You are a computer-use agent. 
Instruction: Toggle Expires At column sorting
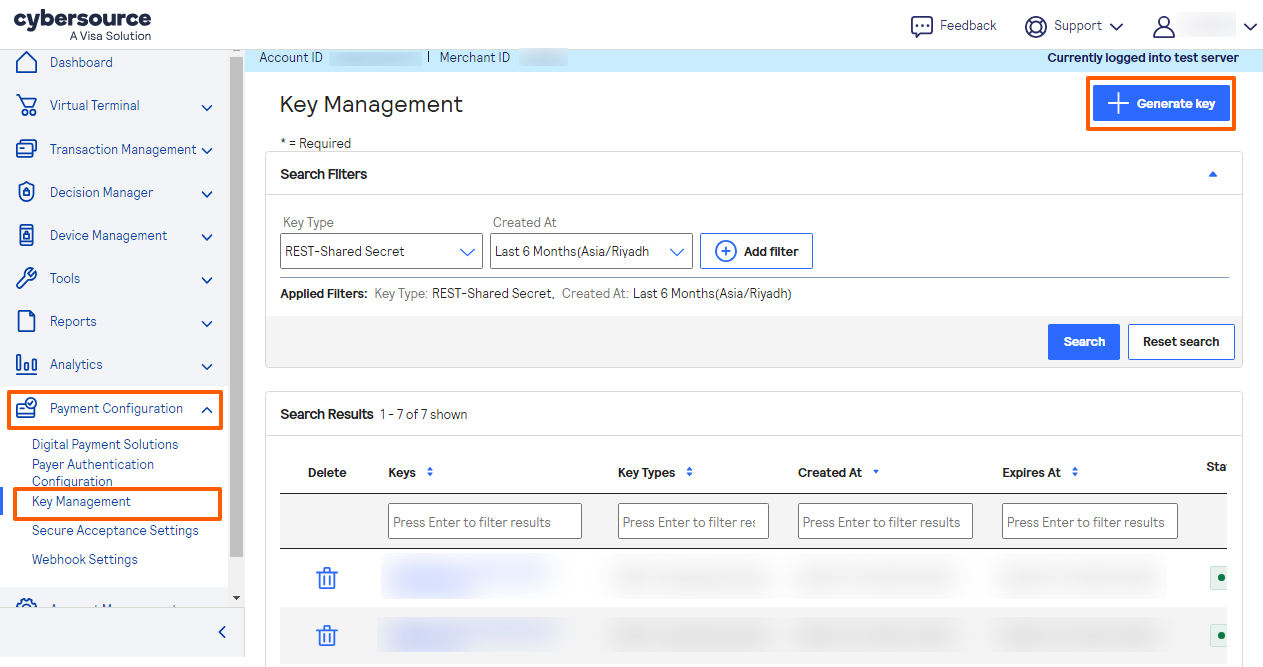pos(1074,472)
